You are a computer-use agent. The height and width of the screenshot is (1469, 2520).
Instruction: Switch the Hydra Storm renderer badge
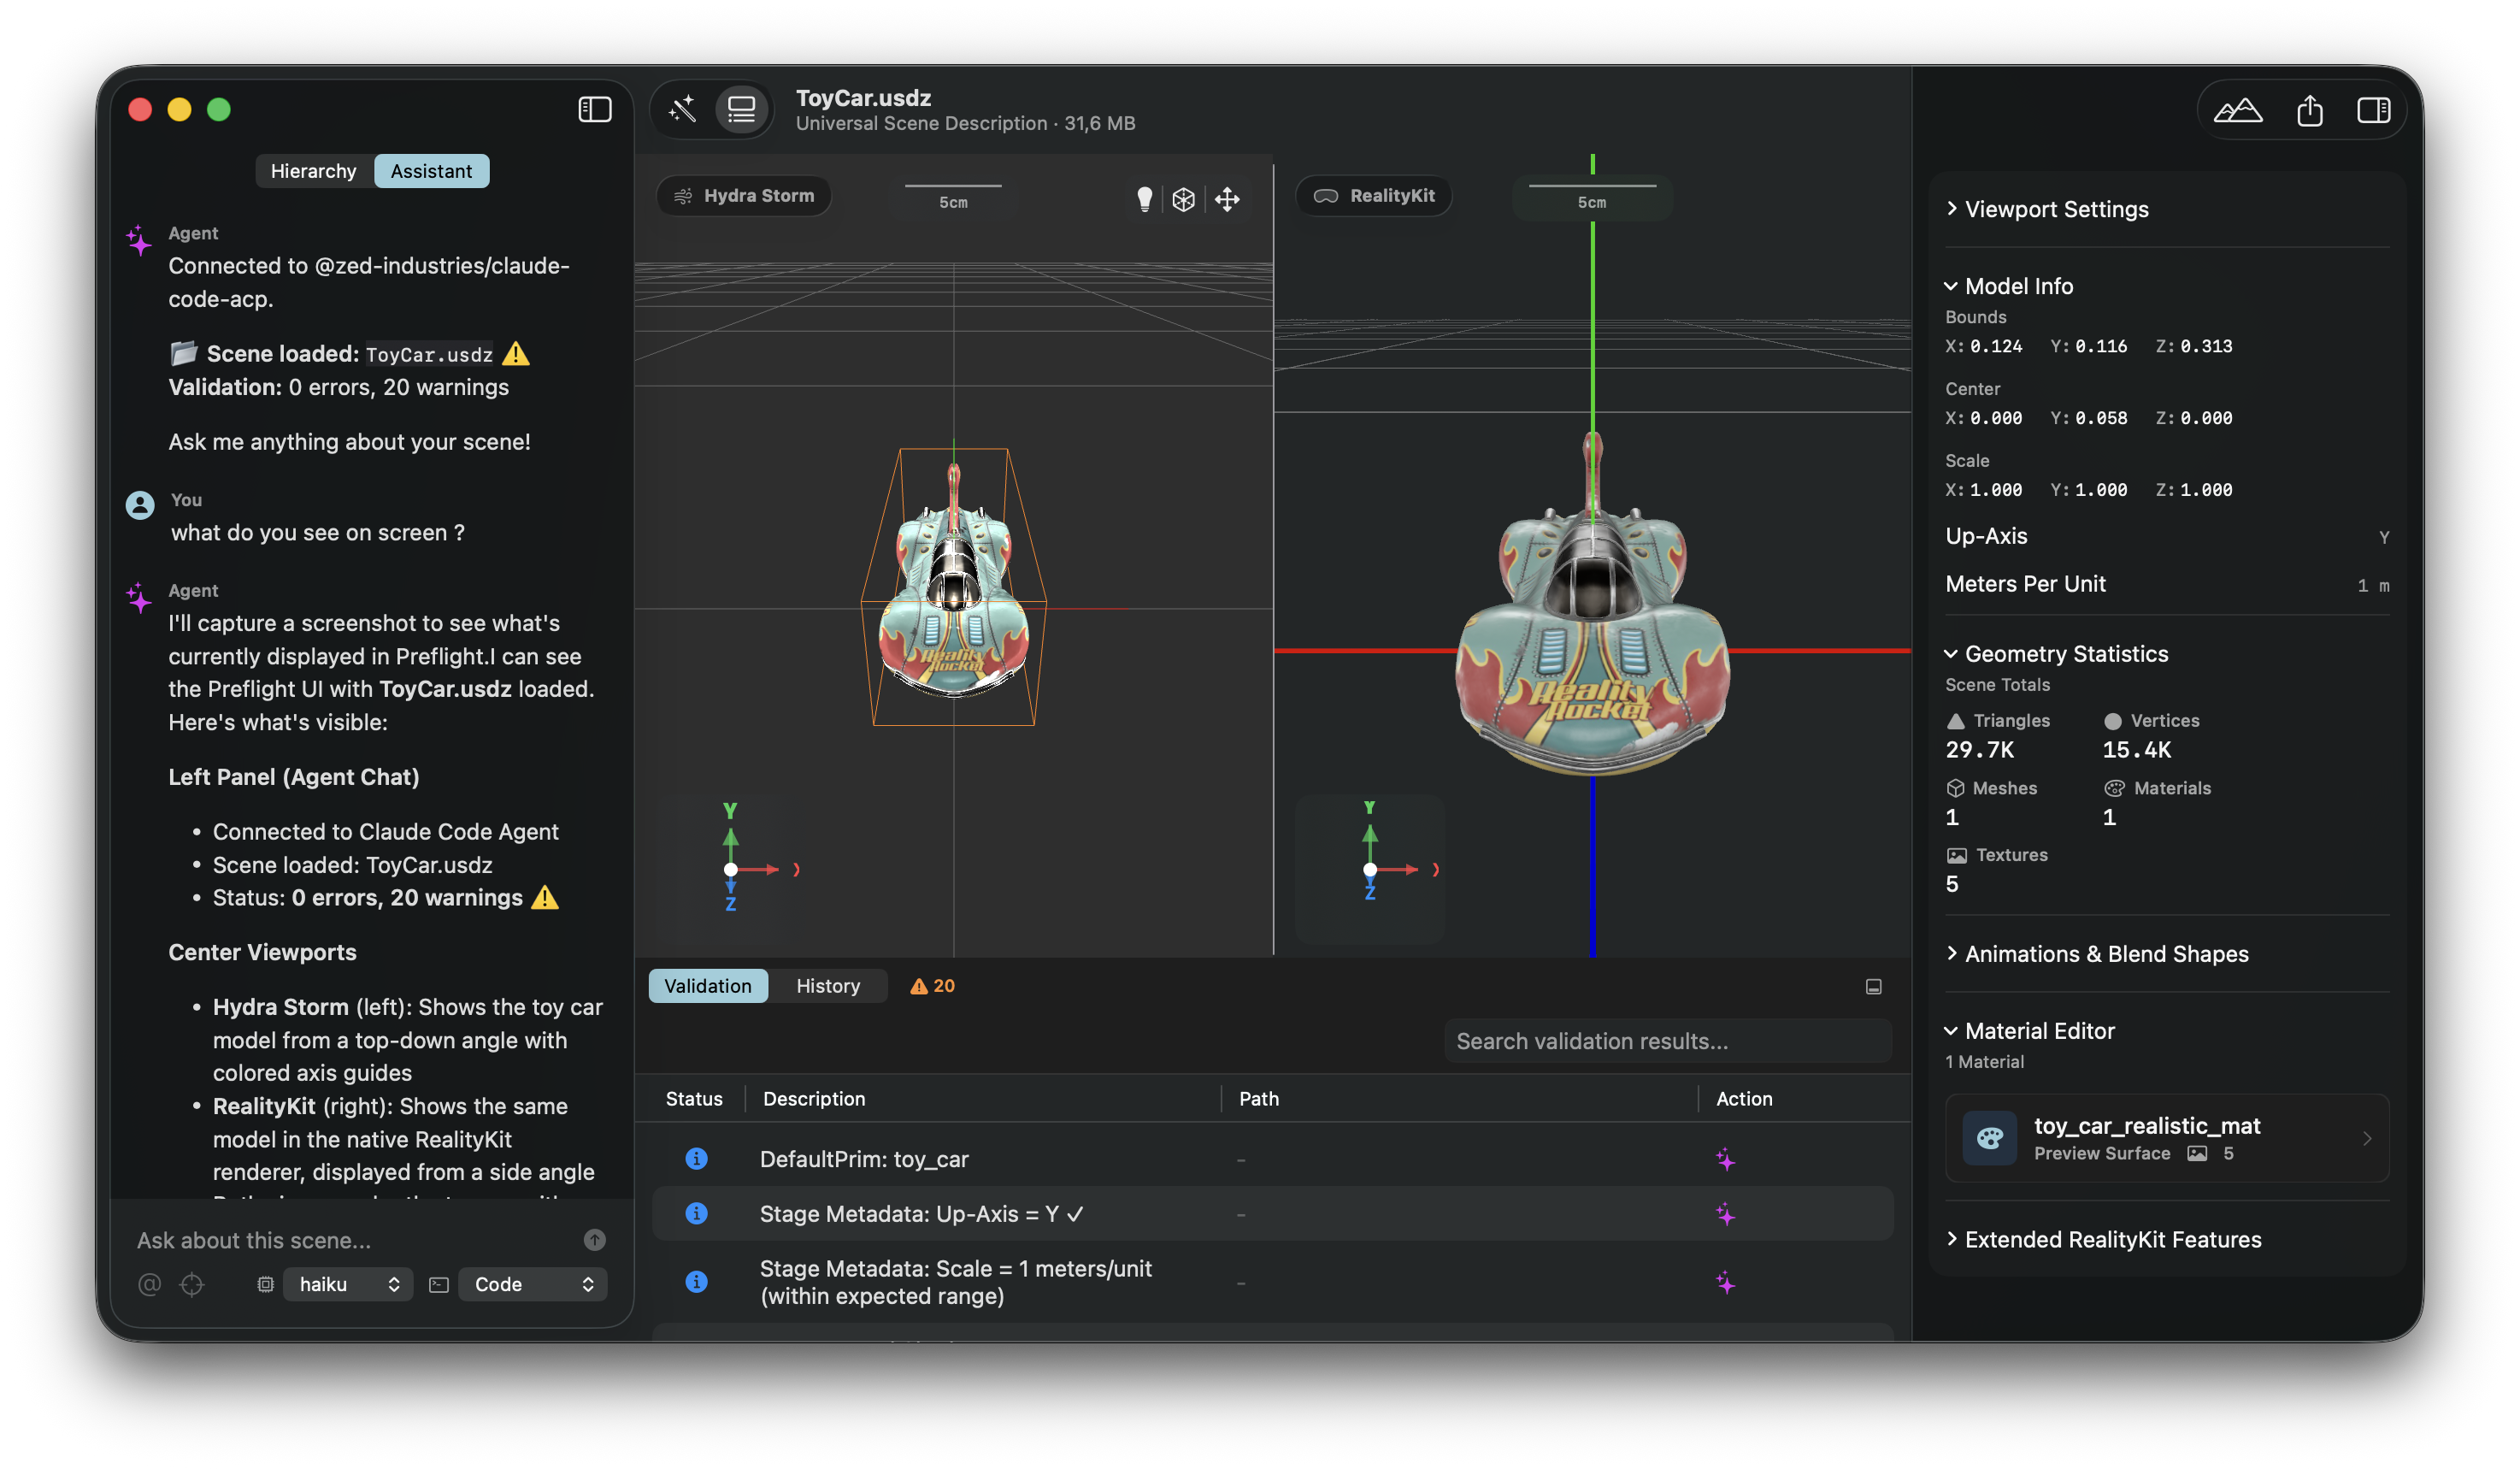pyautogui.click(x=744, y=195)
